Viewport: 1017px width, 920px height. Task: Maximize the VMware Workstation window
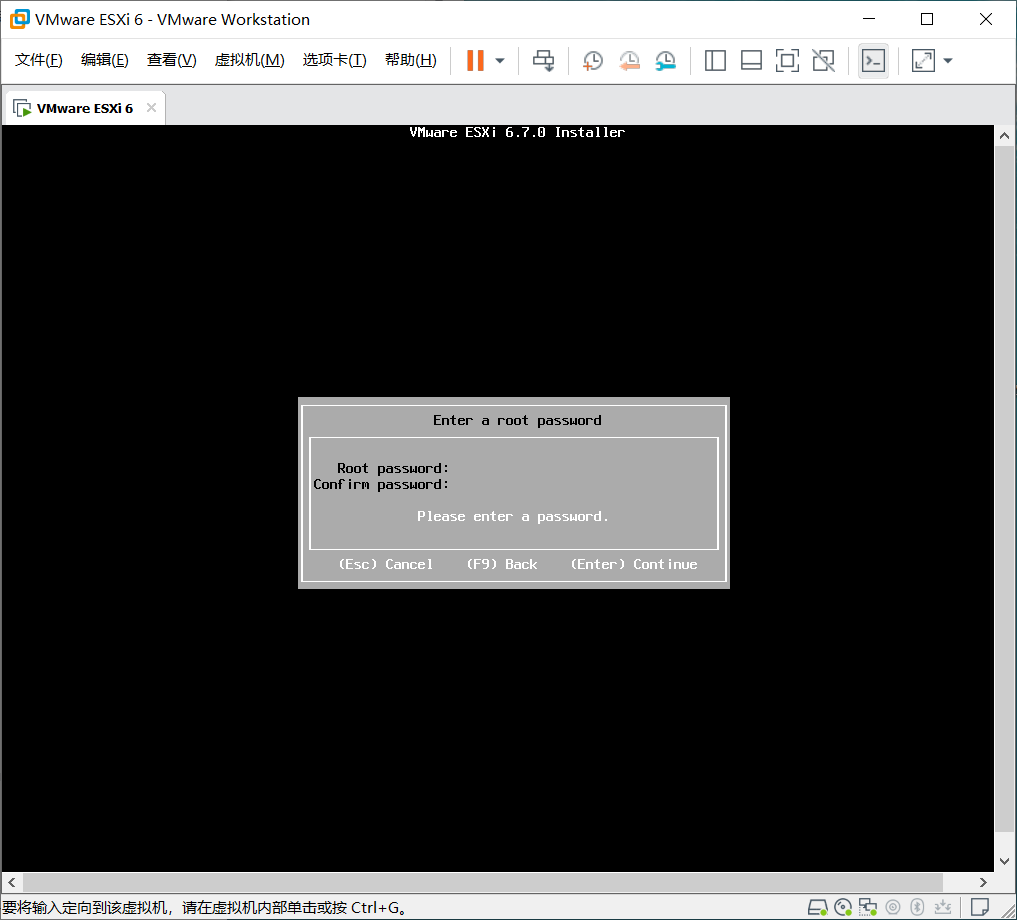(927, 19)
